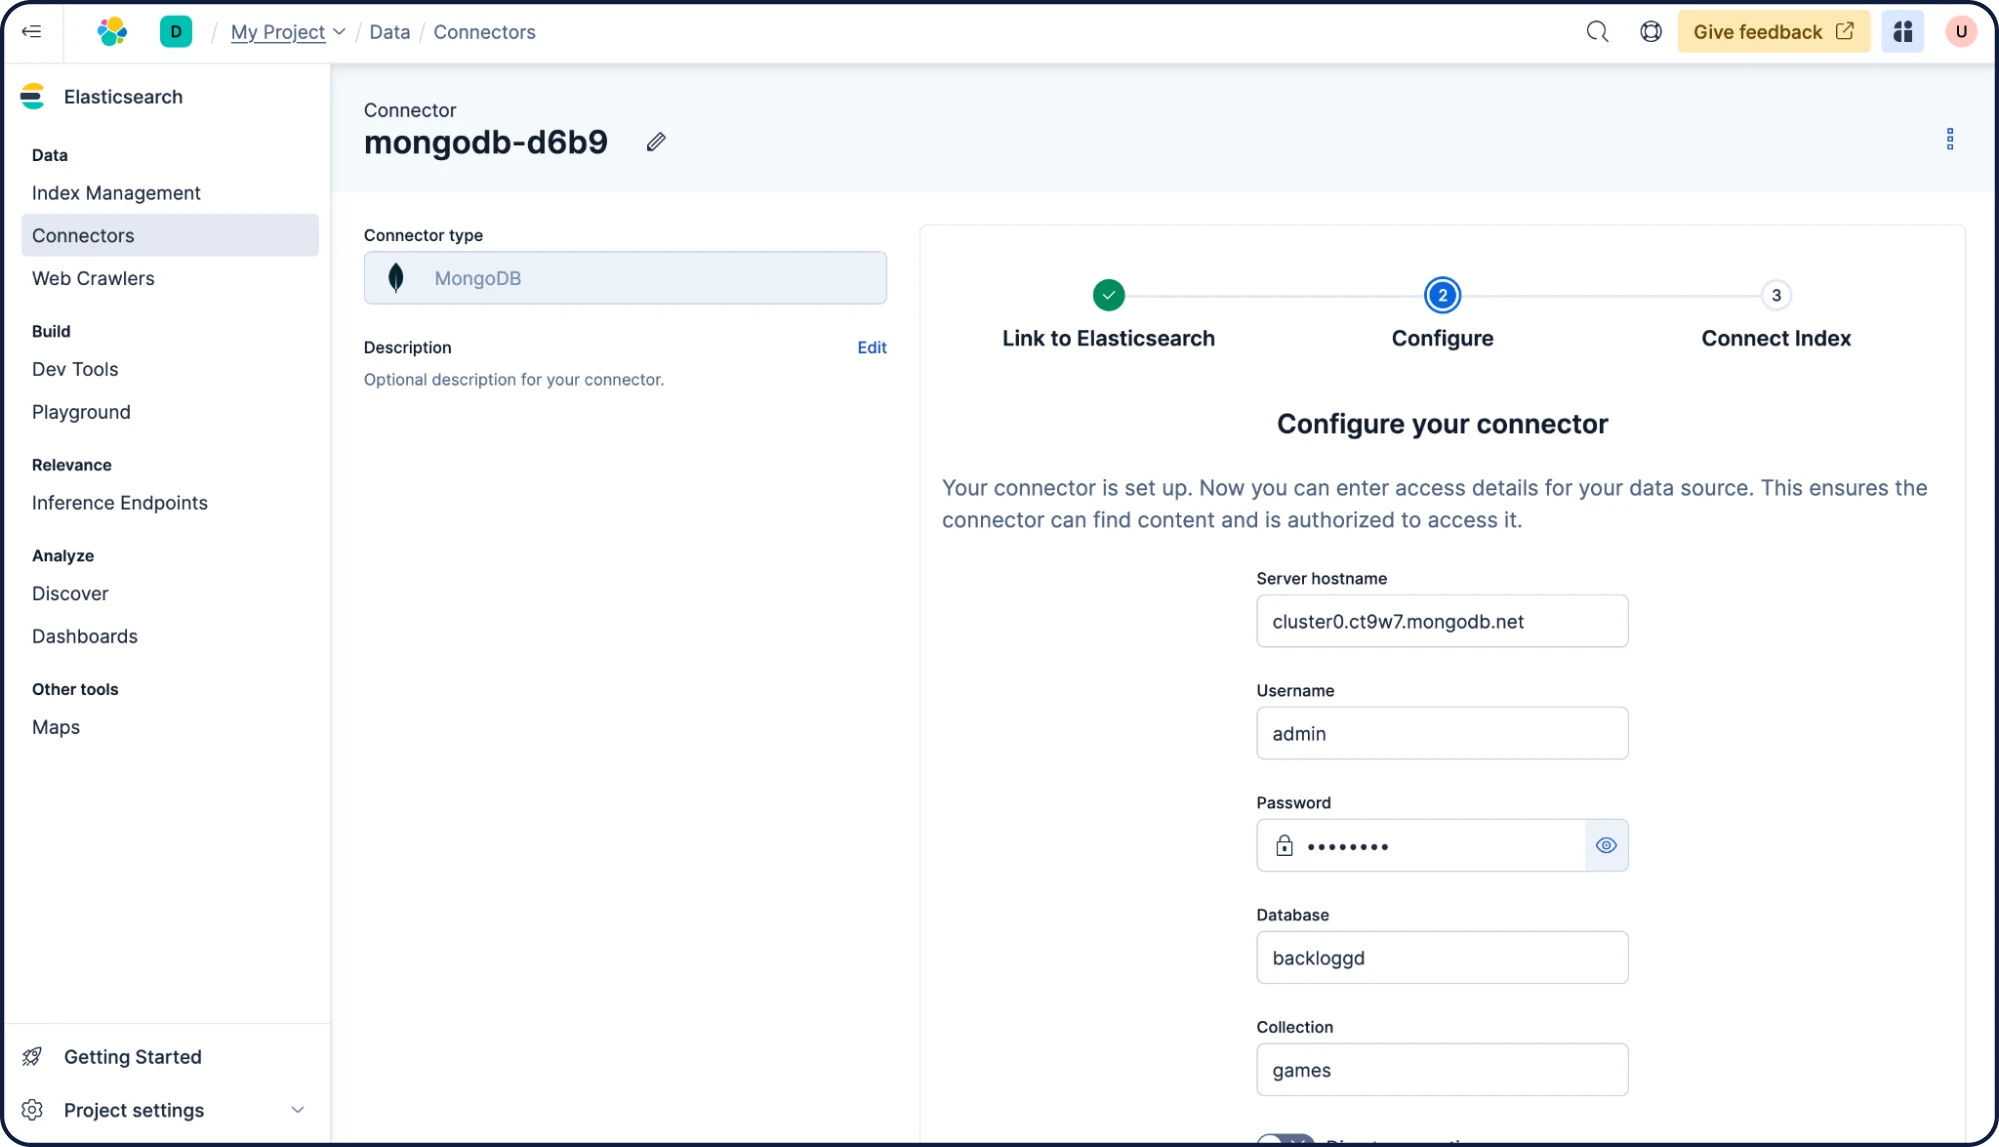Open Web Crawlers in the sidebar
This screenshot has width=1999, height=1147.
tap(93, 278)
